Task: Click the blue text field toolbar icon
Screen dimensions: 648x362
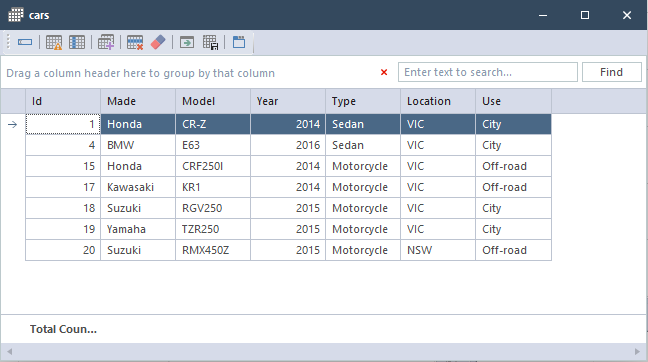Action: coord(25,42)
